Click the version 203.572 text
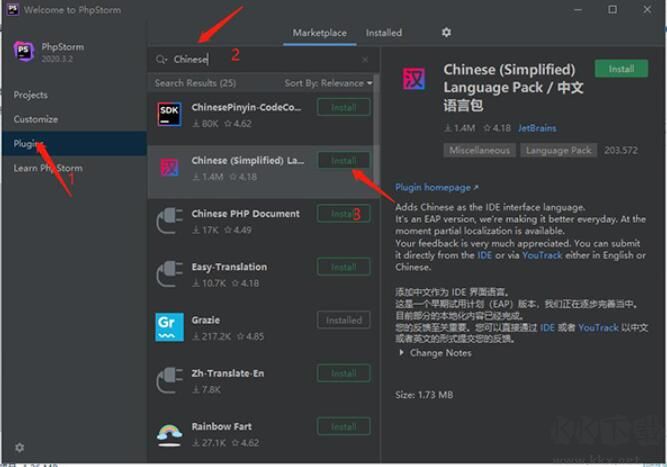667x467 pixels. pos(621,150)
